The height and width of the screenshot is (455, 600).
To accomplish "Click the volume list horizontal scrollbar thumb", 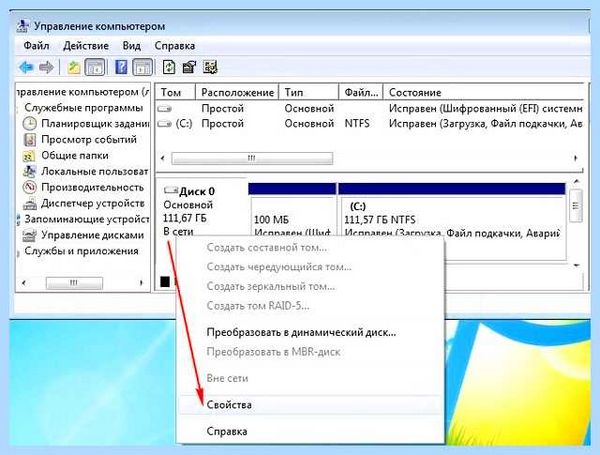I will click(x=252, y=158).
